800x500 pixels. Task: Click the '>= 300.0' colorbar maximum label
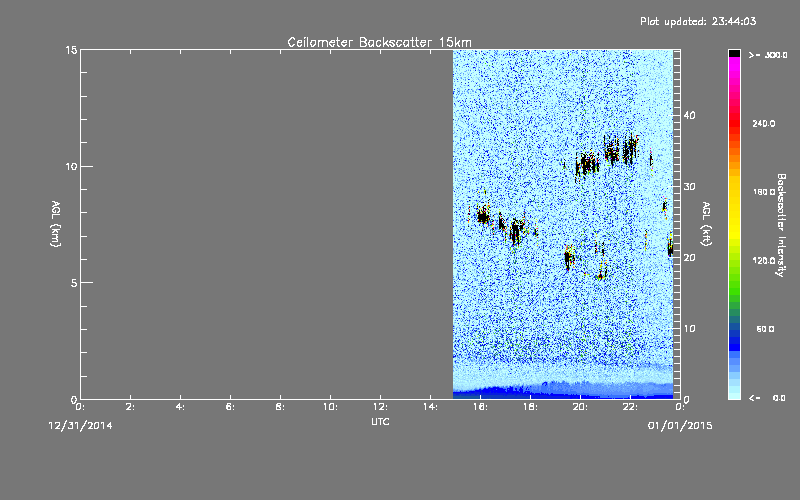point(767,55)
